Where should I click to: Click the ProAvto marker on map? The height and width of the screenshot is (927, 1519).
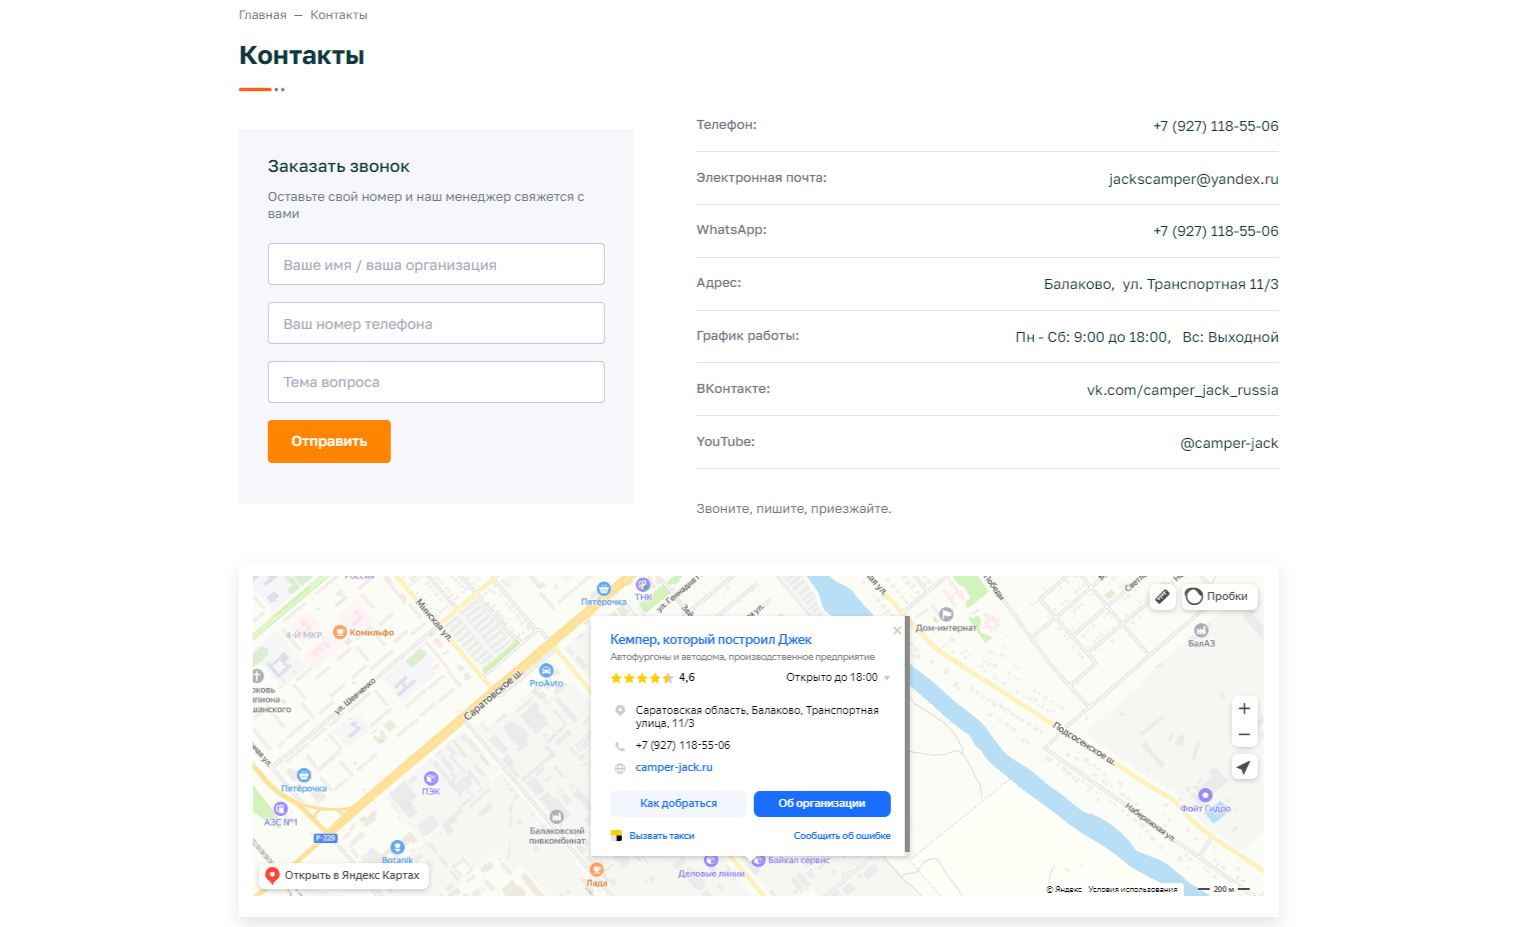click(x=546, y=671)
